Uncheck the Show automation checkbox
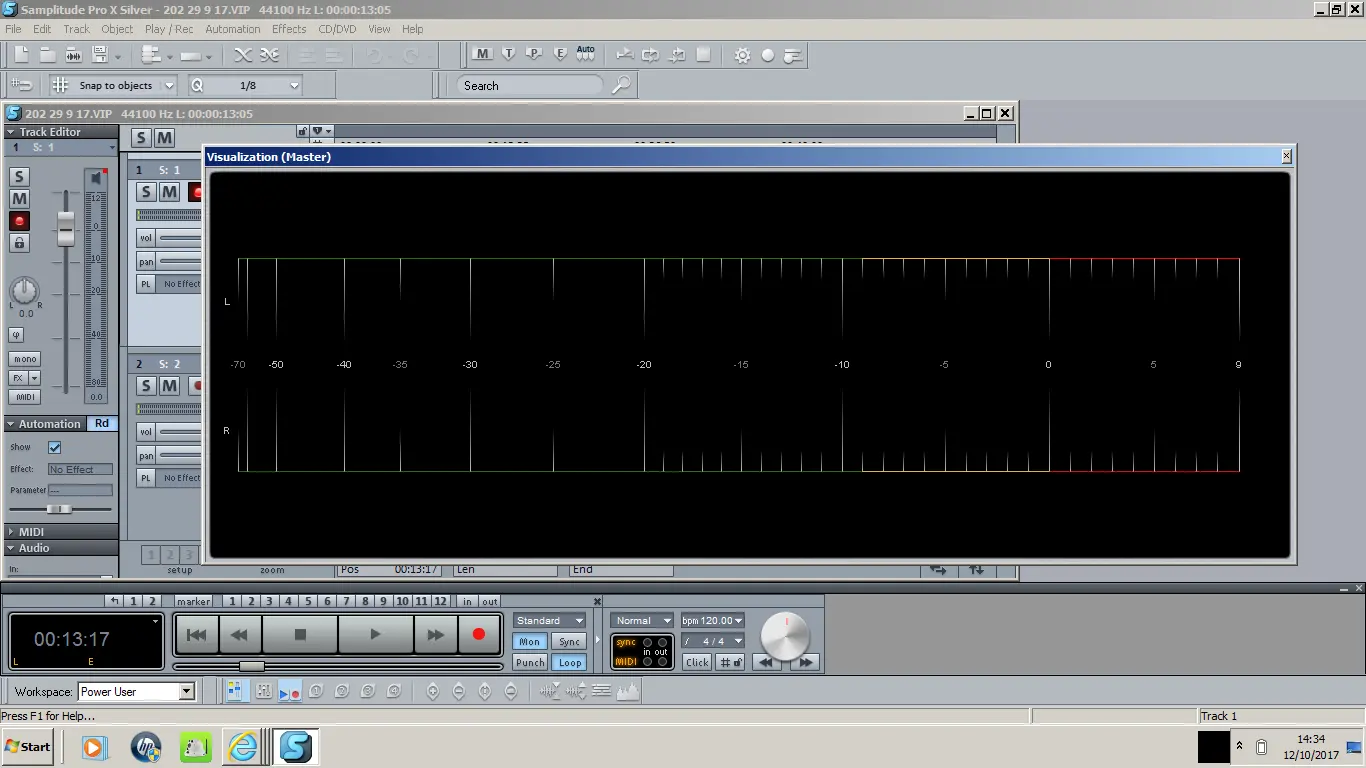This screenshot has height=768, width=1366. 55,447
